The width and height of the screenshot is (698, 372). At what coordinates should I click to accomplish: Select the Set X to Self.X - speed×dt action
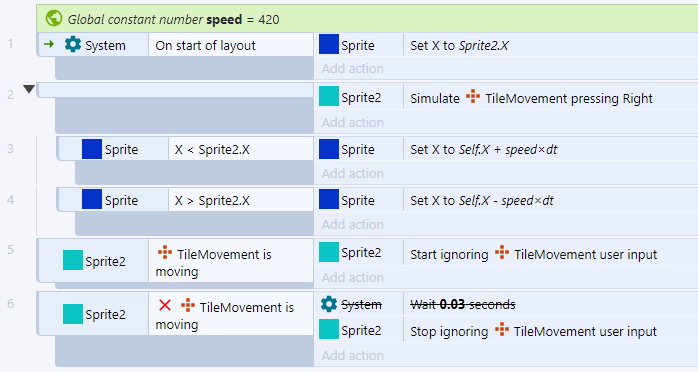[550, 201]
